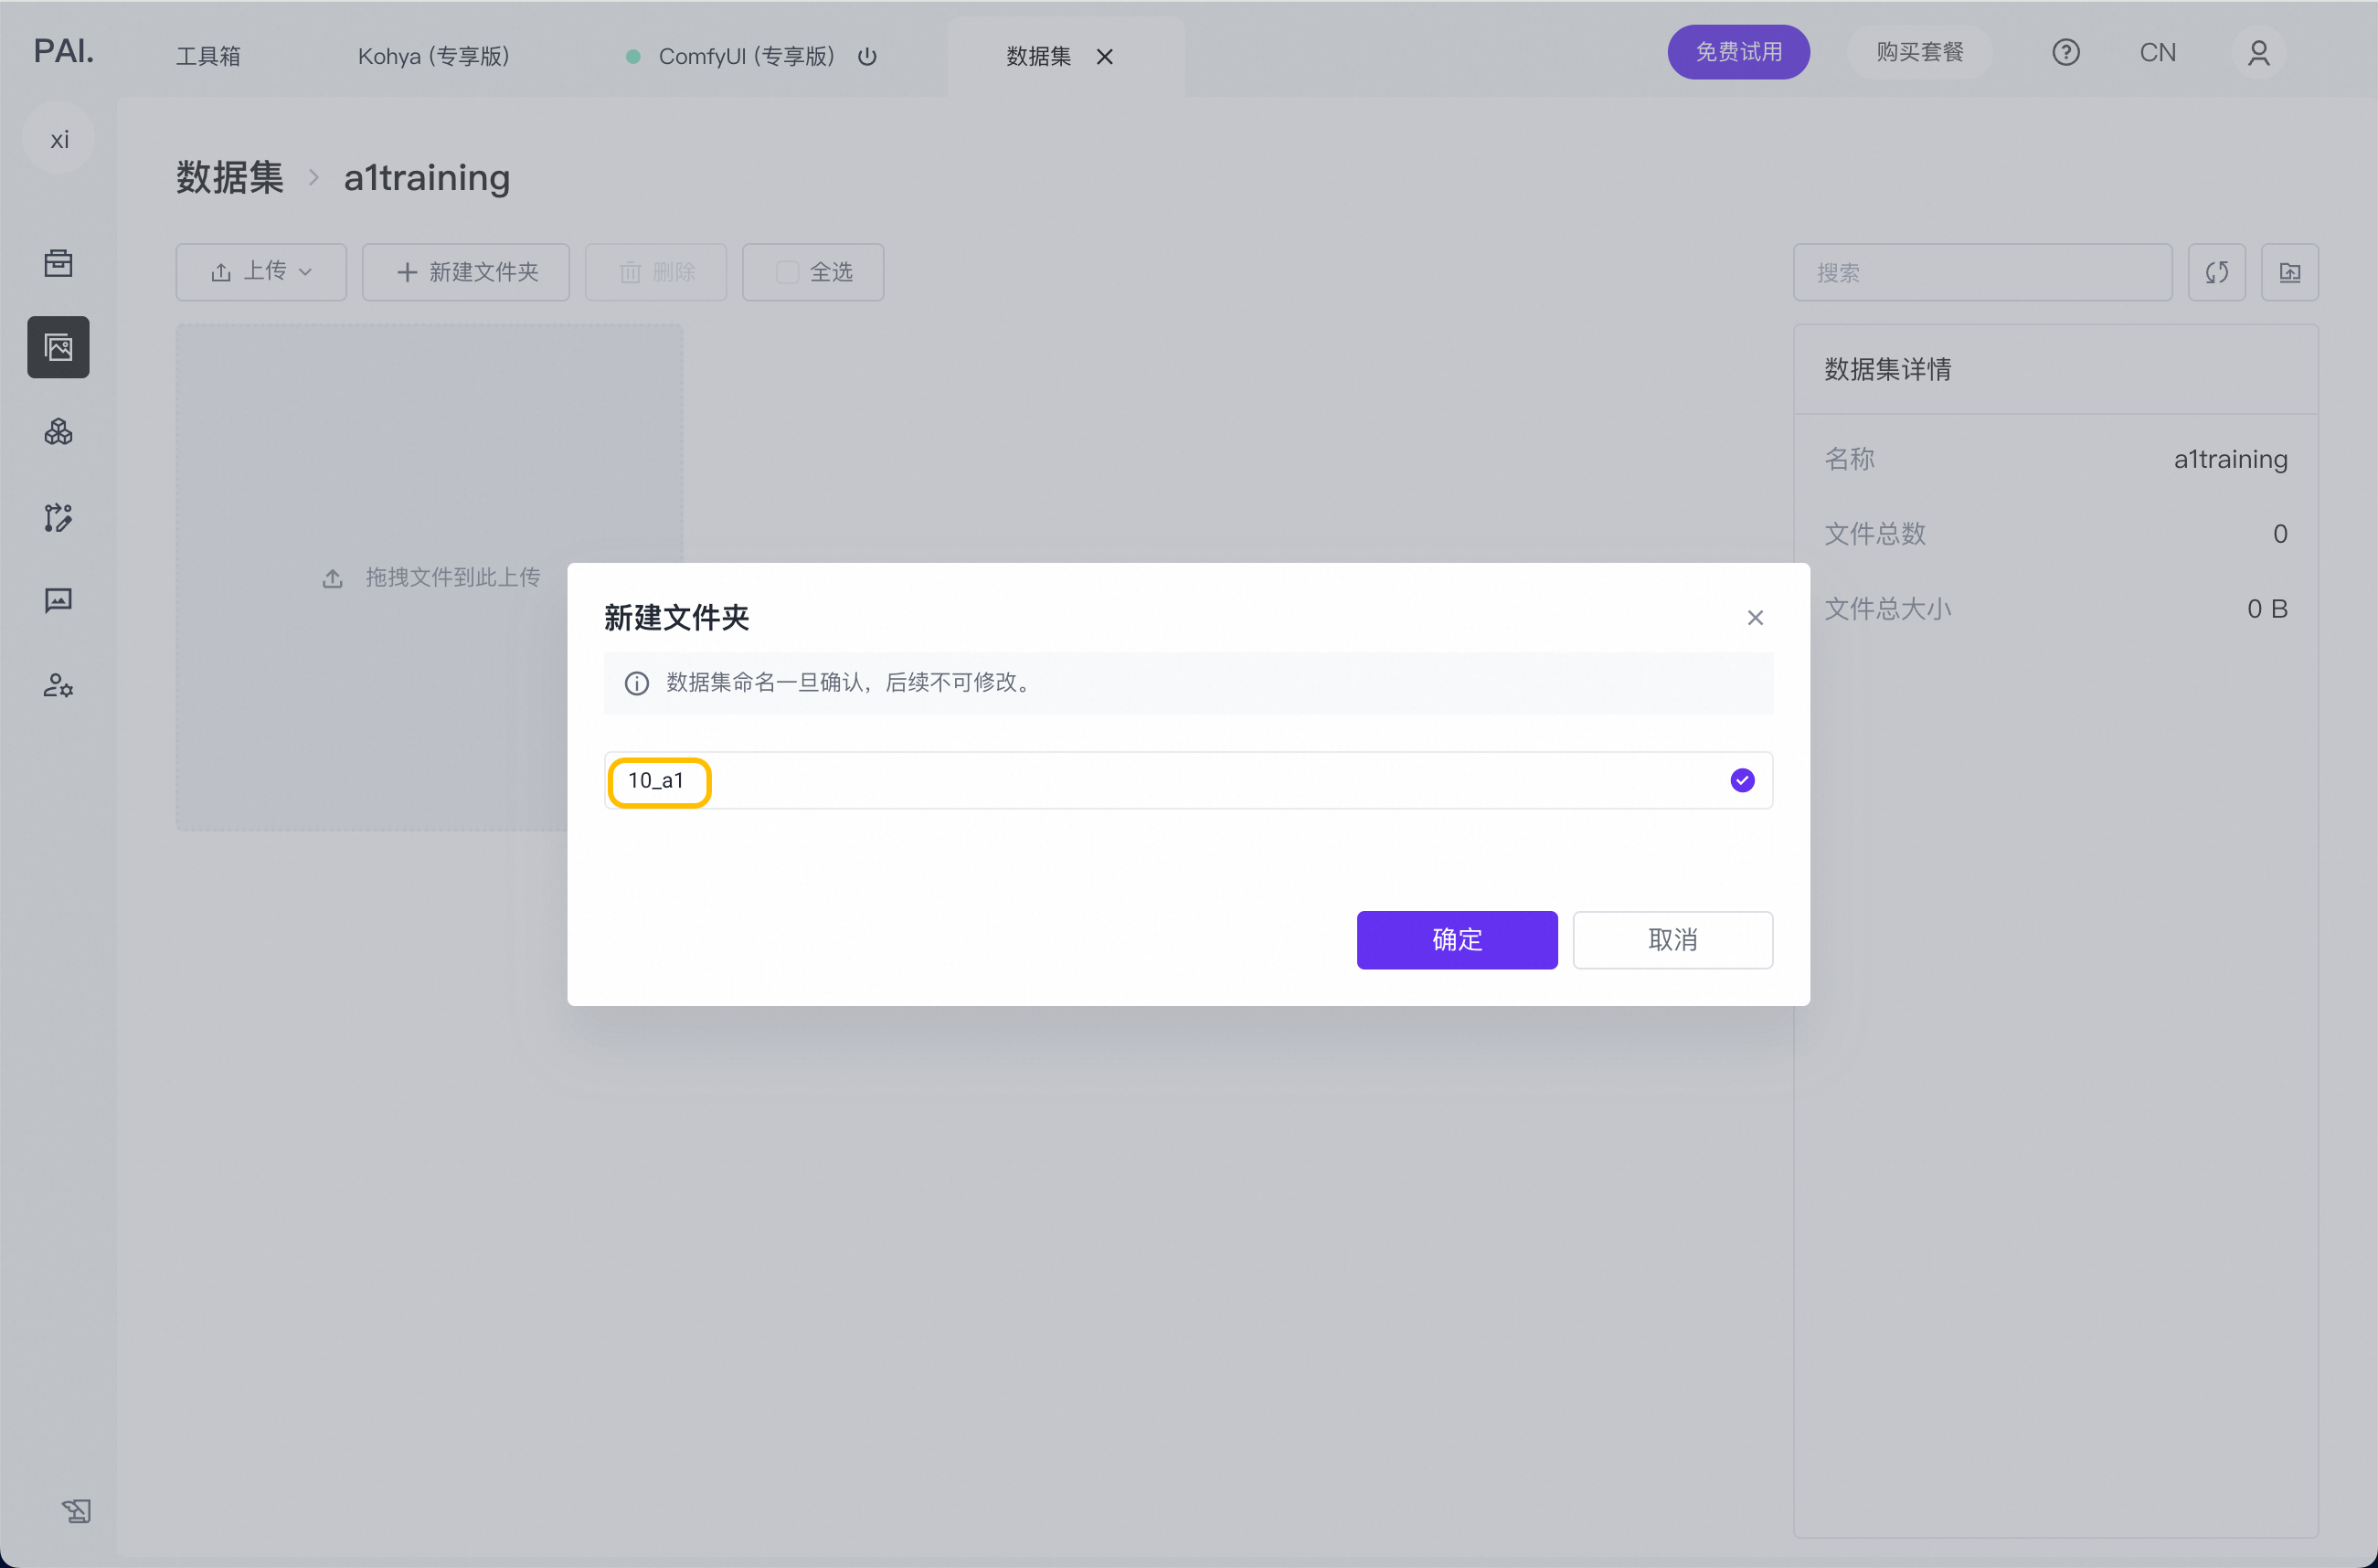The image size is (2378, 1568).
Task: Open the dataset gallery sidebar icon
Action: coord(58,347)
